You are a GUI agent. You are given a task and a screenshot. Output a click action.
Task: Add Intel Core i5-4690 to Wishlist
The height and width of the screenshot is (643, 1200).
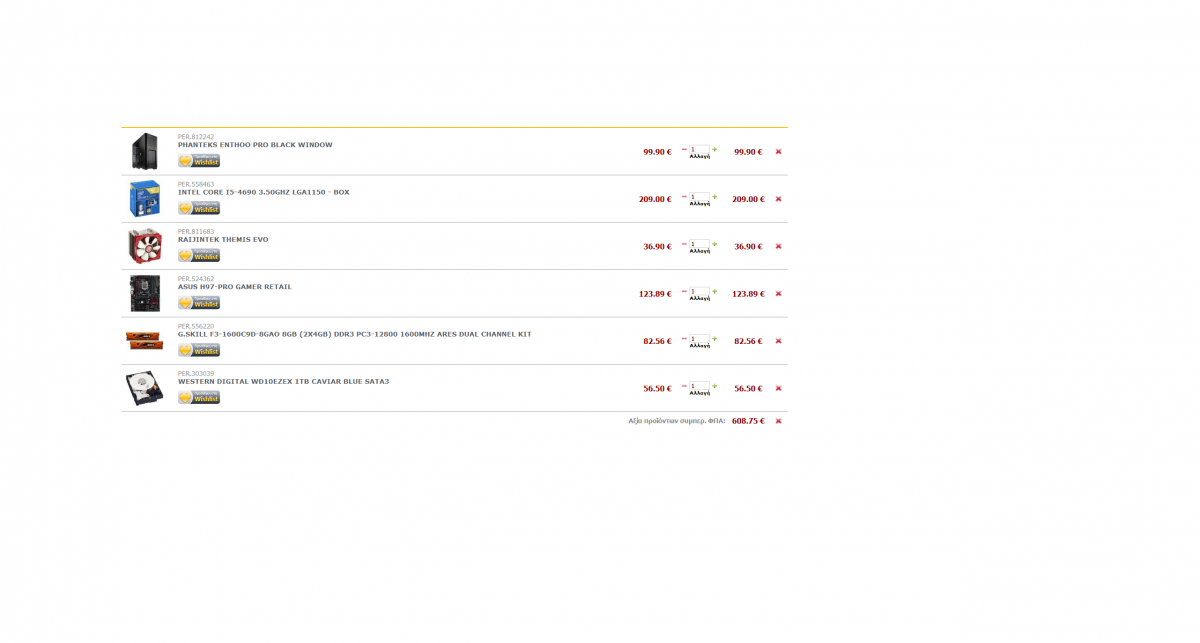click(199, 208)
